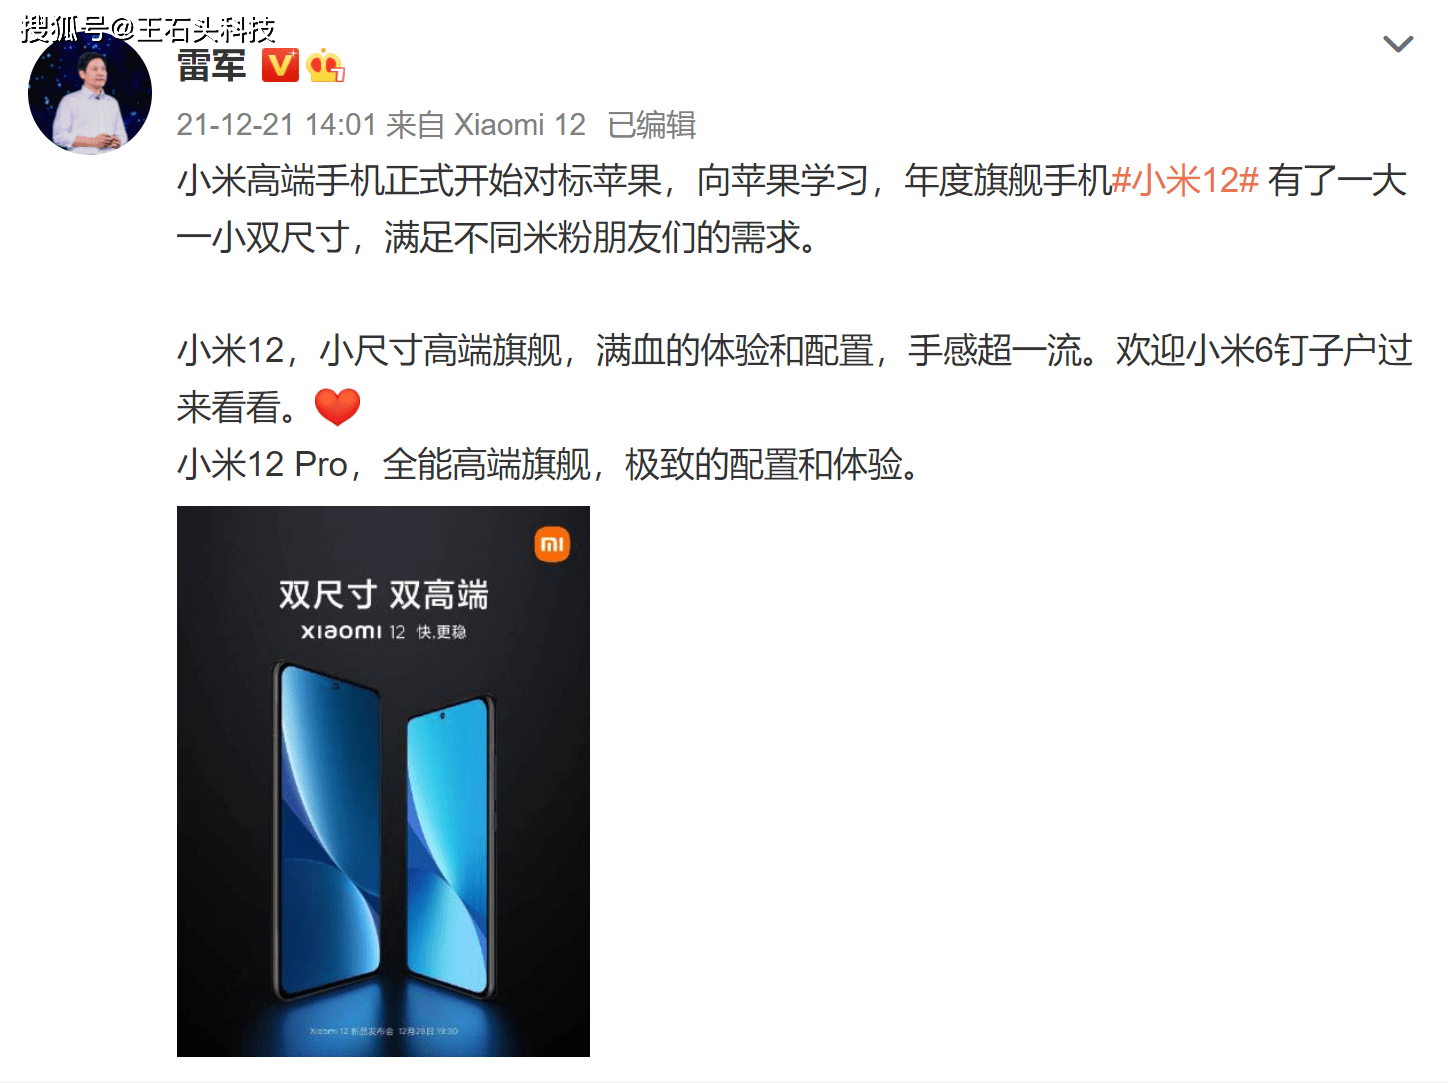View the 已编辑 edit history label
Viewport: 1448px width, 1083px height.
tap(651, 125)
